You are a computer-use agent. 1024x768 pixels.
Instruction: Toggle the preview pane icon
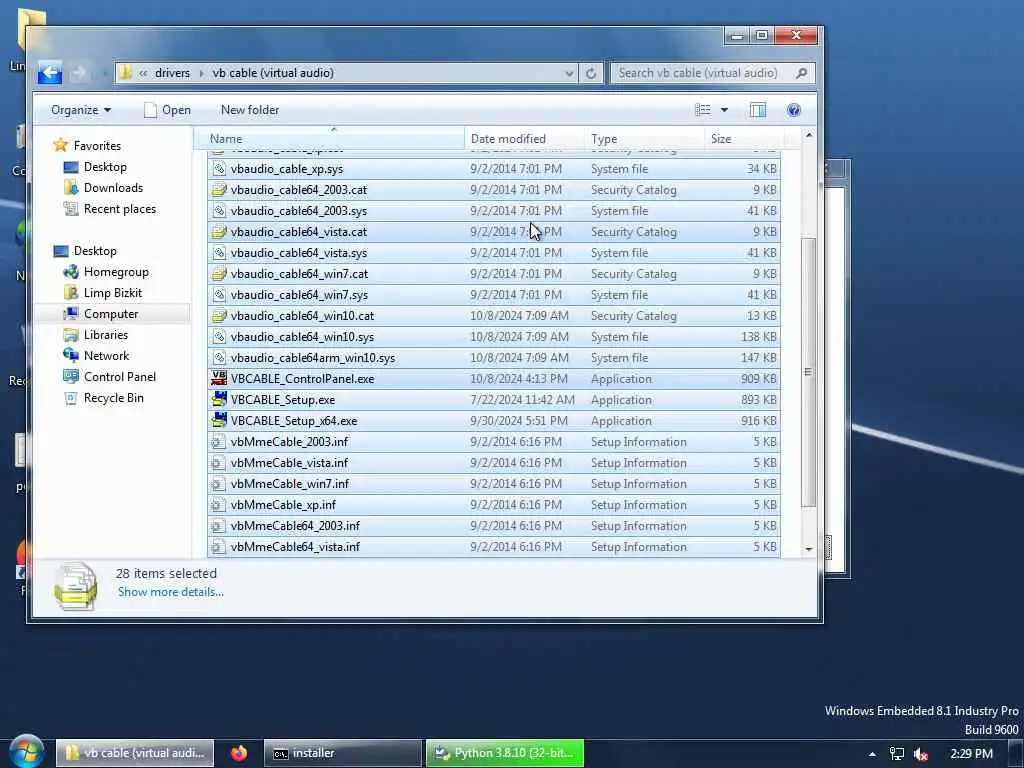pos(758,110)
